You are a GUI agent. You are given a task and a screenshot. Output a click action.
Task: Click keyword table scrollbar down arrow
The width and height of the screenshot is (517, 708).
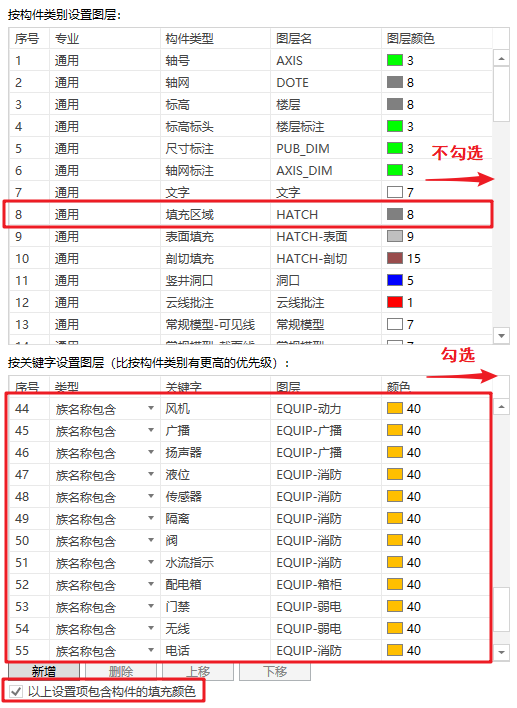pyautogui.click(x=501, y=652)
